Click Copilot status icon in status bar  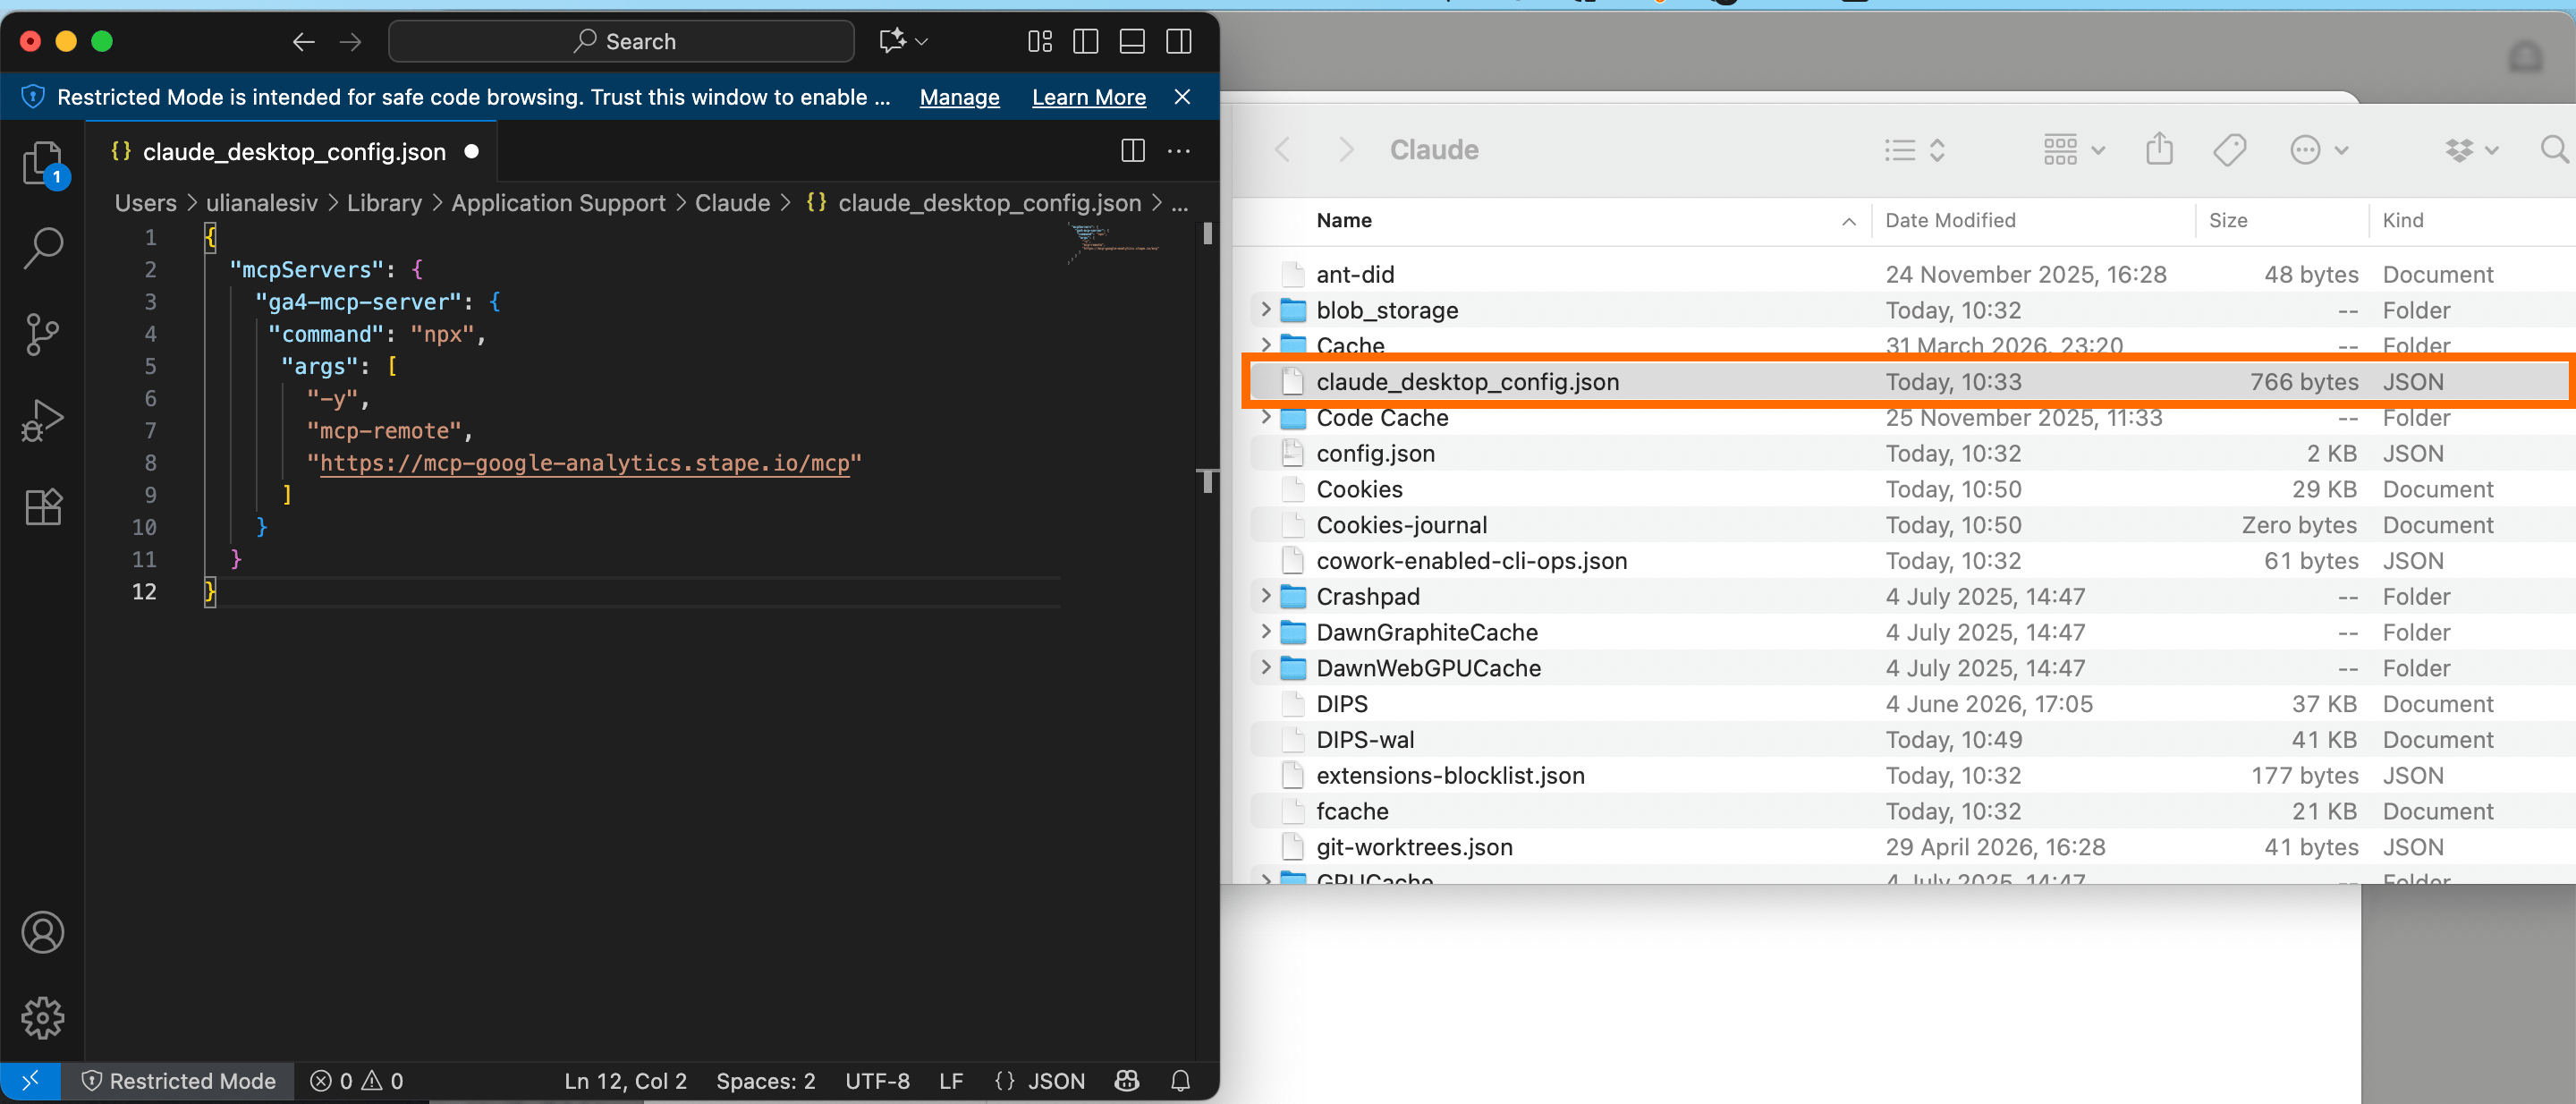[x=1127, y=1081]
